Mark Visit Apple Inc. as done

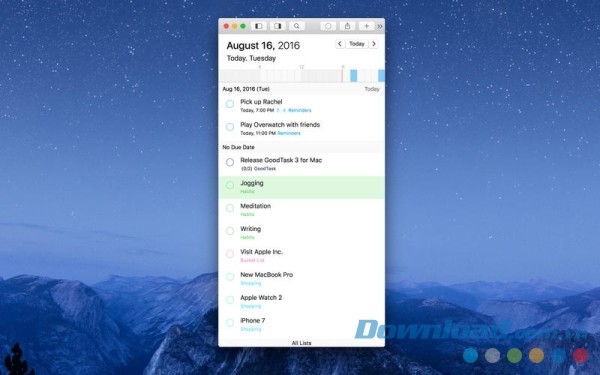pos(230,254)
